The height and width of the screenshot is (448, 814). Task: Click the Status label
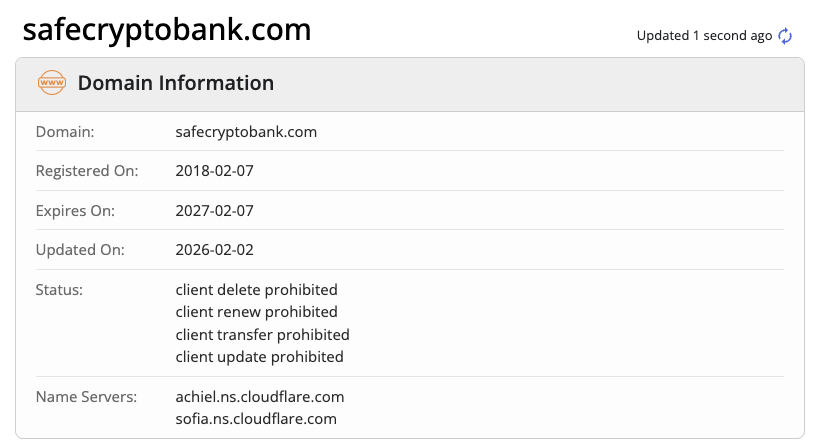(x=59, y=290)
